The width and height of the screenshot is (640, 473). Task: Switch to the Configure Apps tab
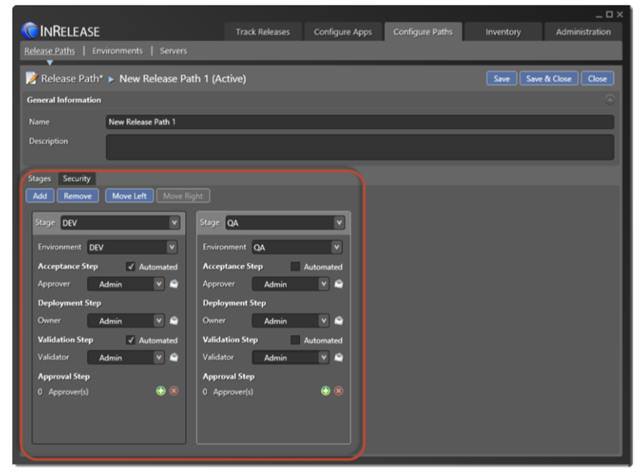click(342, 32)
